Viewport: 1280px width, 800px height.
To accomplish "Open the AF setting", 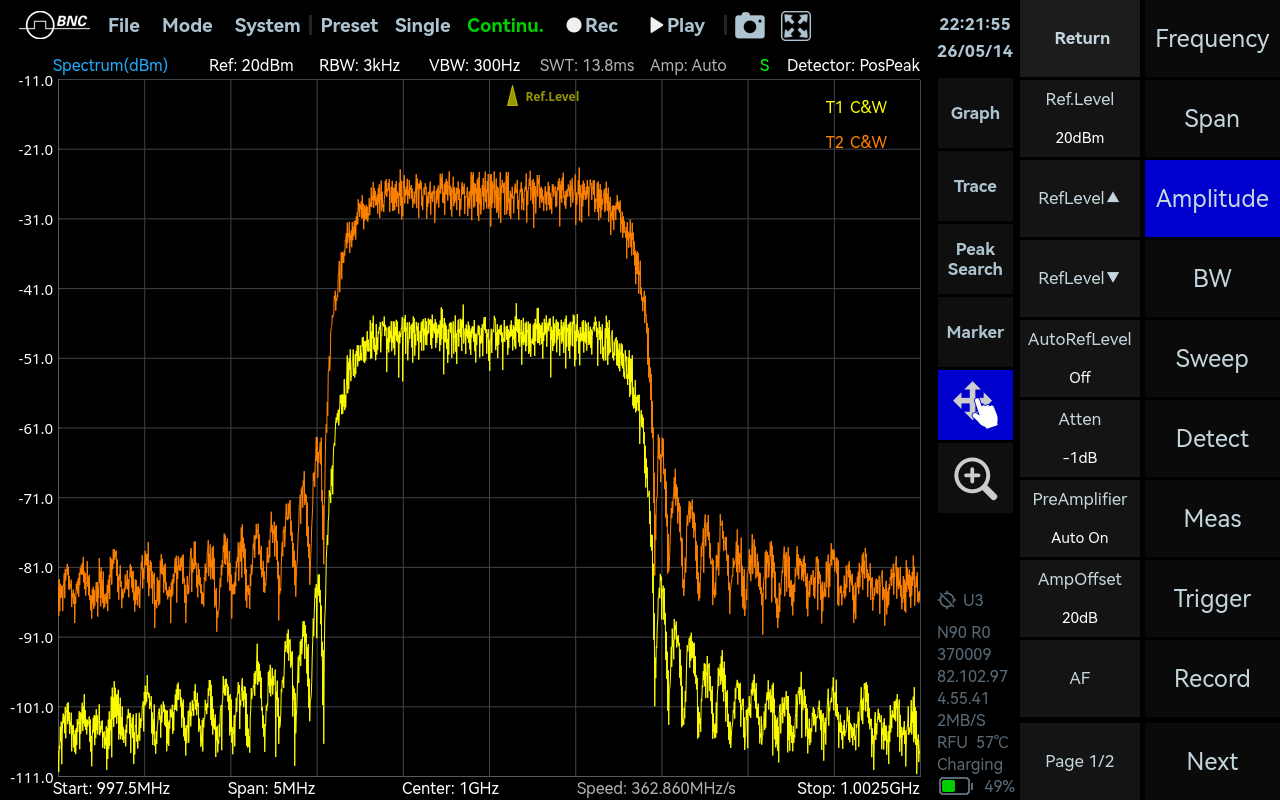I will [x=1080, y=678].
